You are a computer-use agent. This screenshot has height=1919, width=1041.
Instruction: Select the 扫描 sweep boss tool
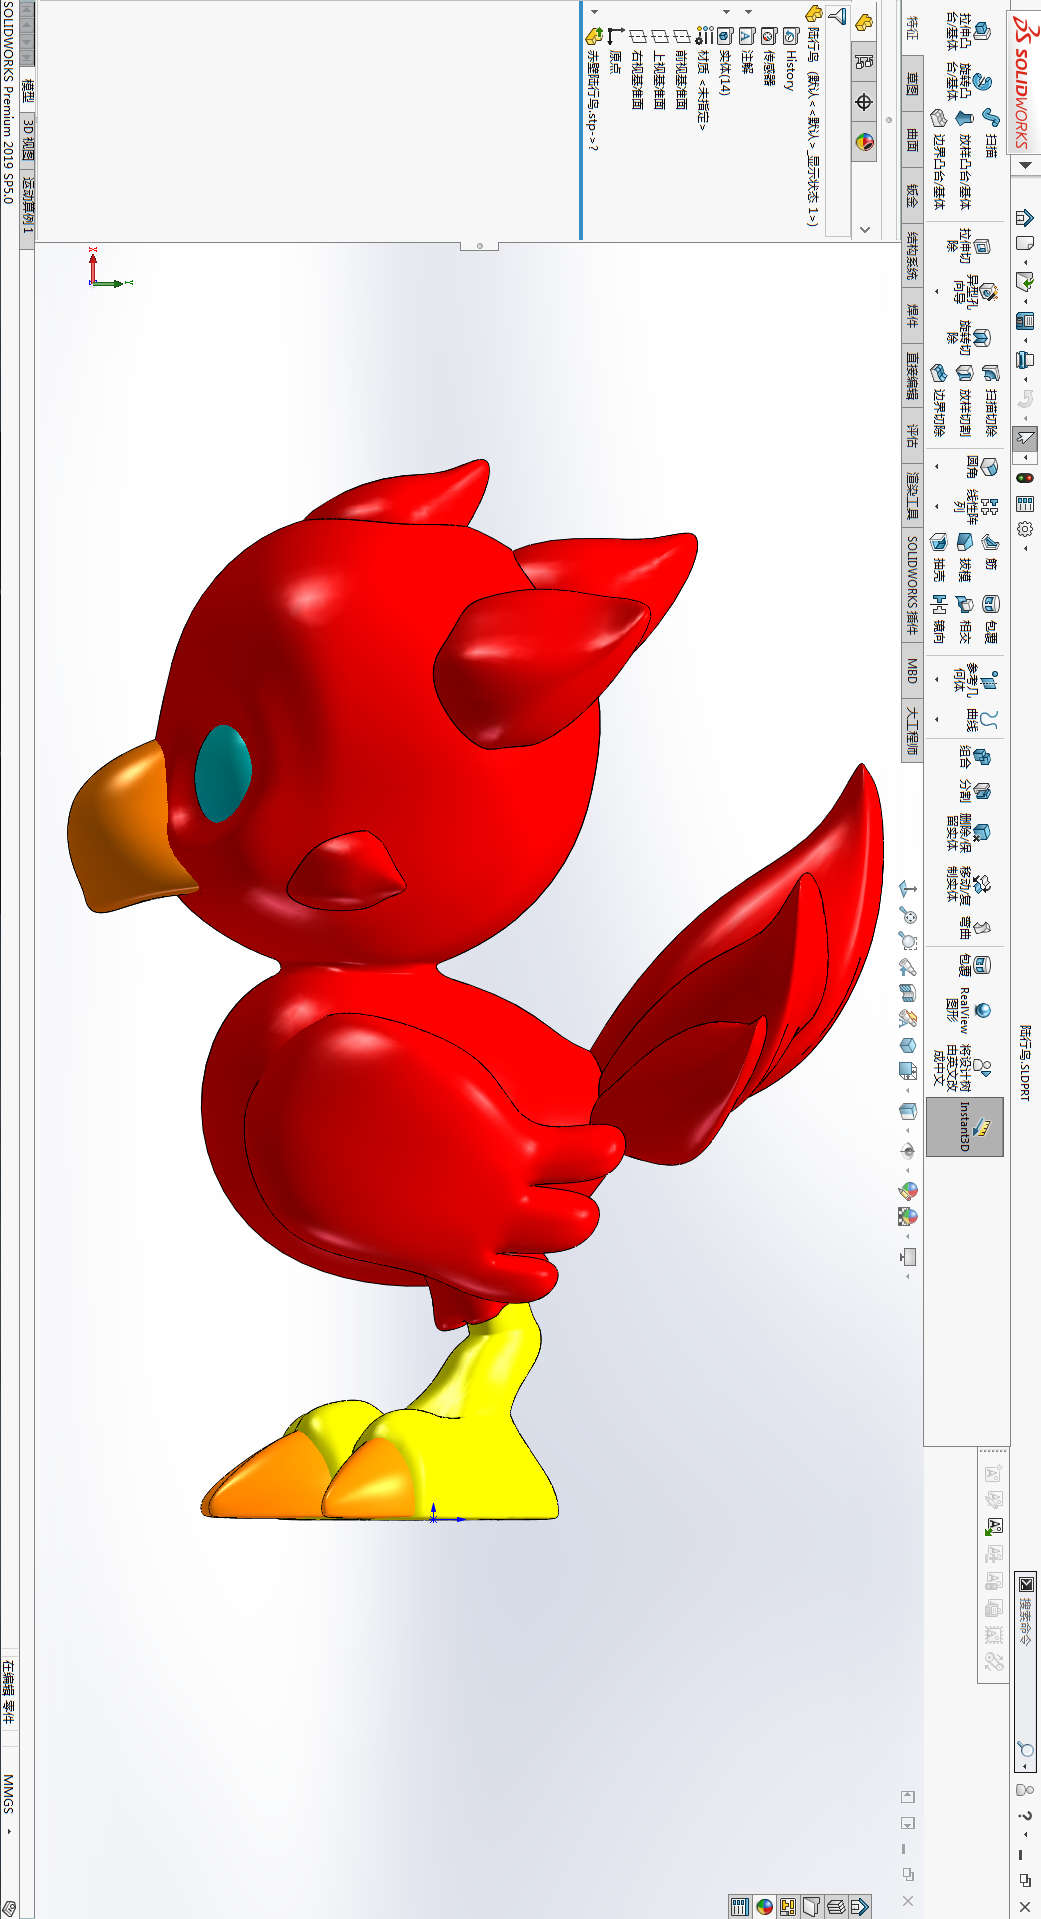pyautogui.click(x=990, y=133)
